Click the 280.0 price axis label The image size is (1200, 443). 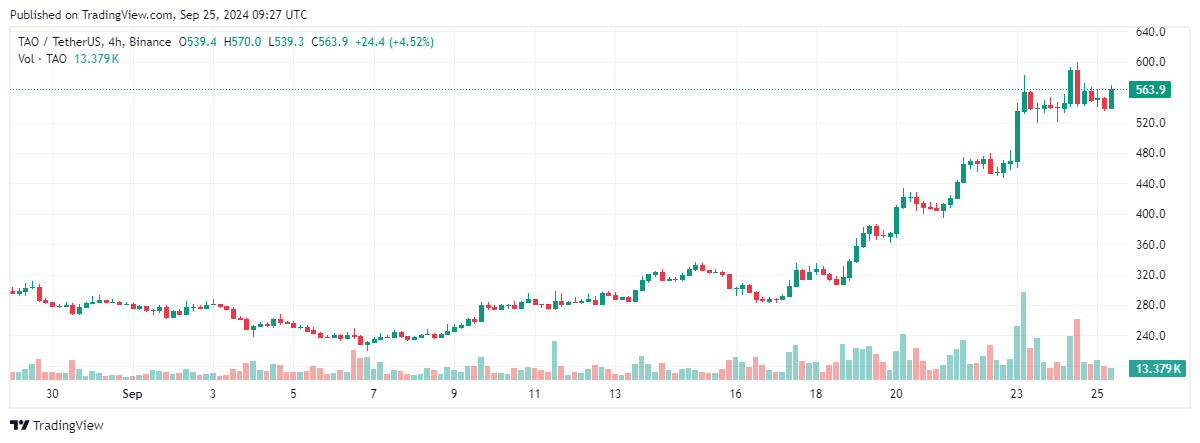click(1151, 305)
